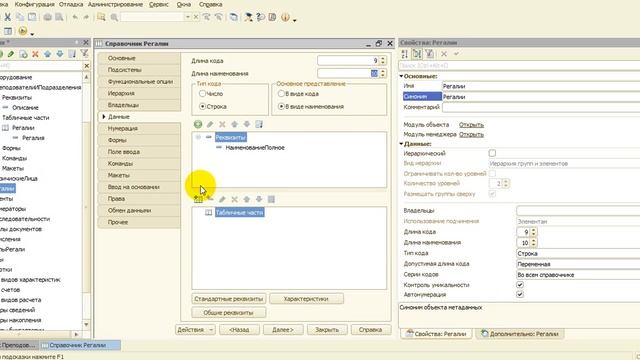Select В виде наименования presentation option
Screen dimensions: 640x360
pyautogui.click(x=281, y=106)
